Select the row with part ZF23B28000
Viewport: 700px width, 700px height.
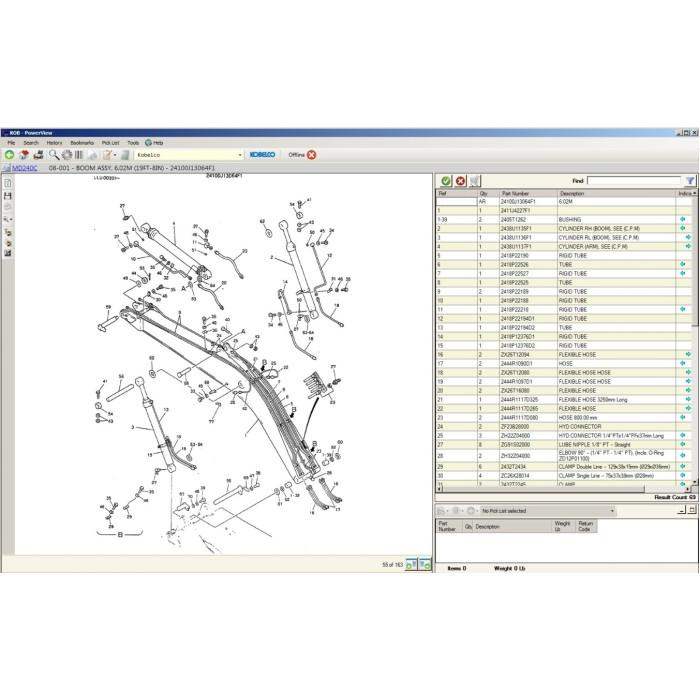tap(564, 426)
